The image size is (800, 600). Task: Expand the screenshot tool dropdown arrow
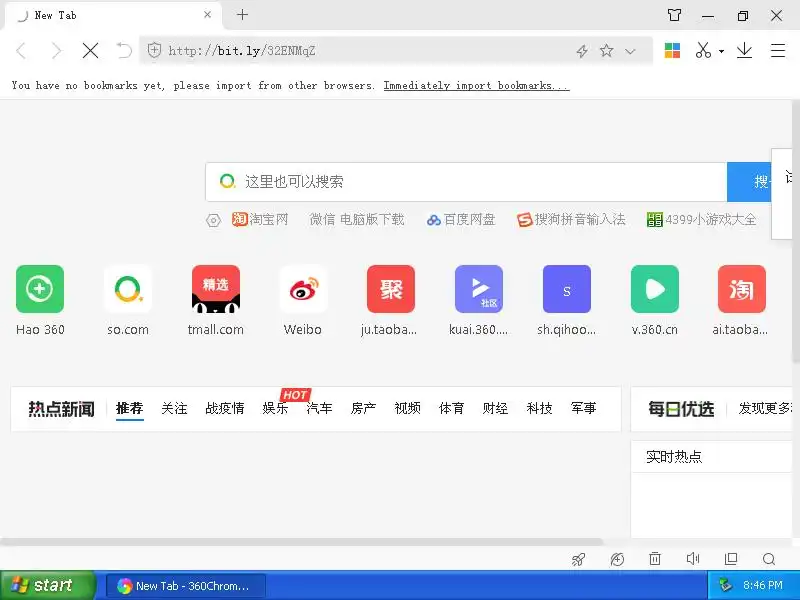coord(721,51)
